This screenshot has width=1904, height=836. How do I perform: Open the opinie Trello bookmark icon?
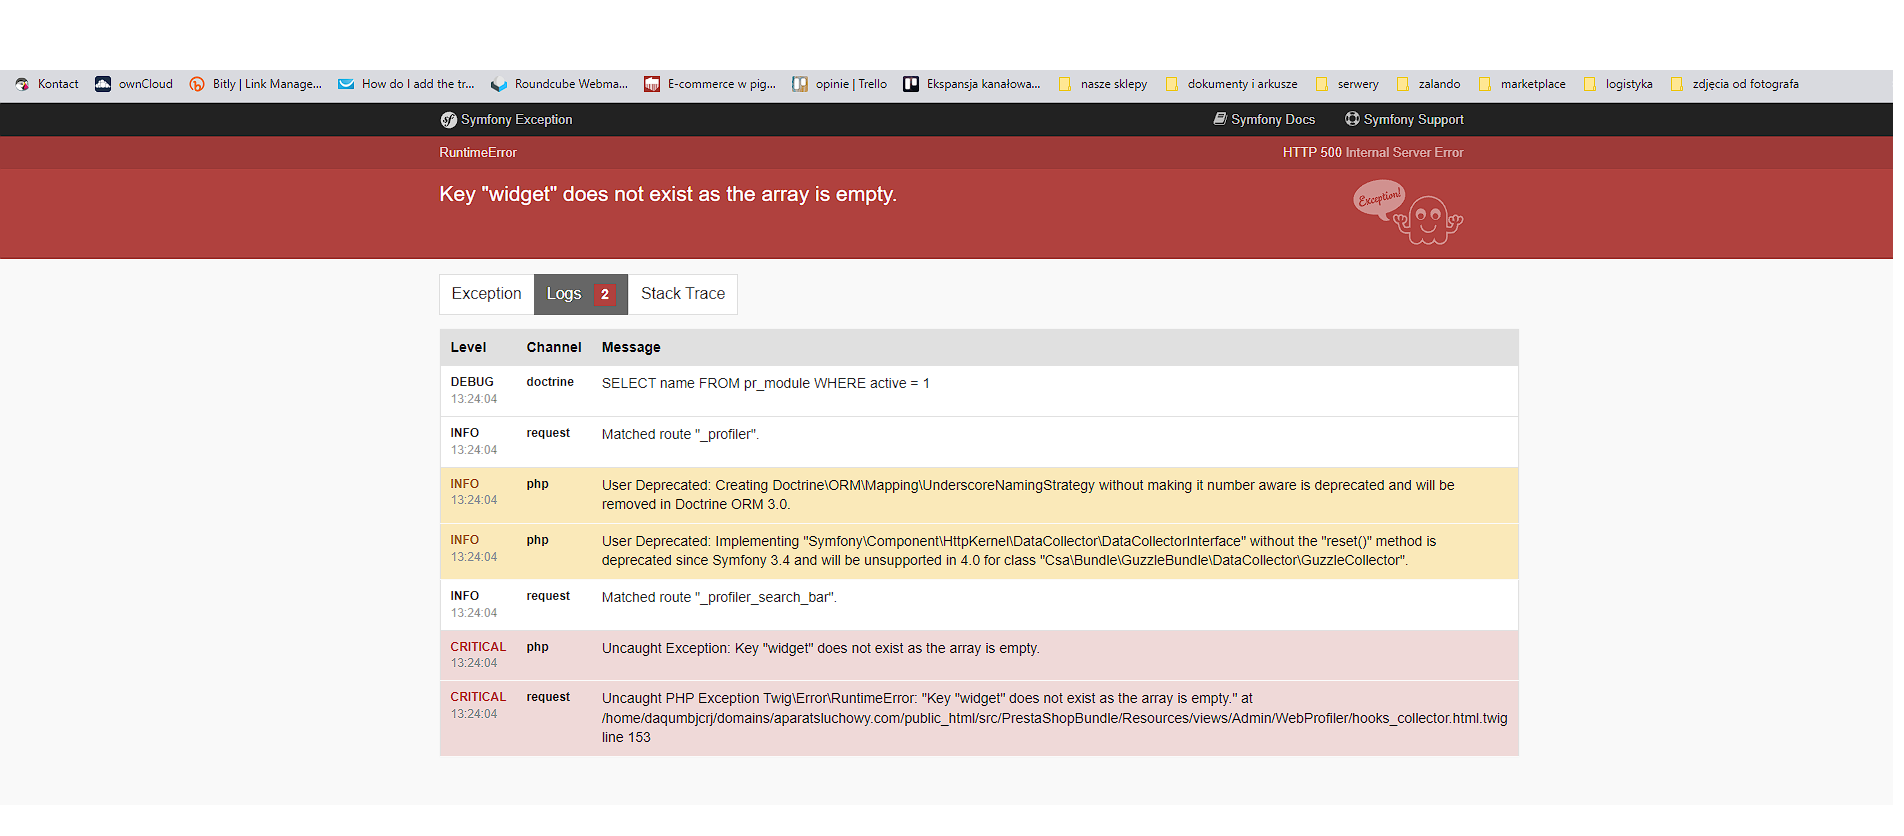tap(800, 84)
